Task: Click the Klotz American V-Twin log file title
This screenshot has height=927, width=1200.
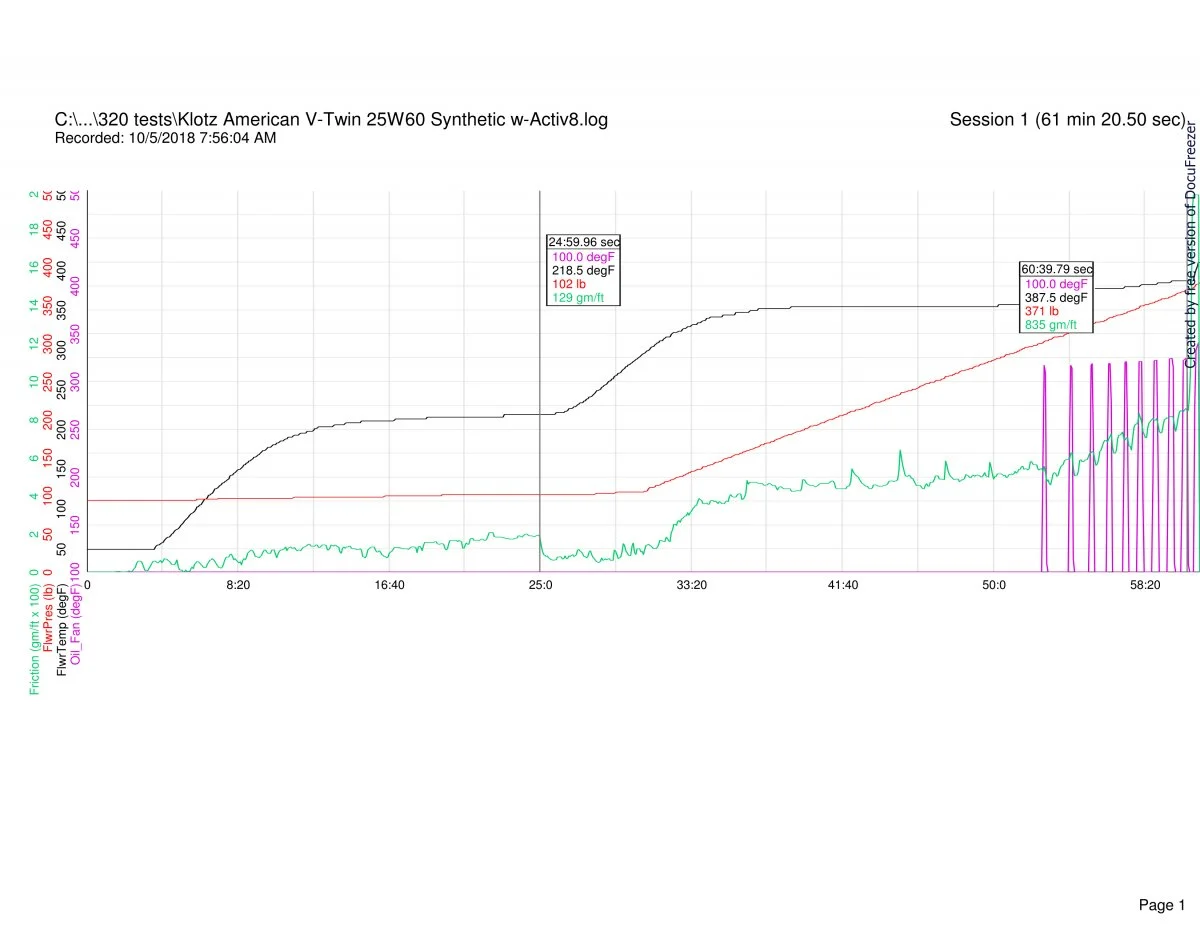Action: 331,120
